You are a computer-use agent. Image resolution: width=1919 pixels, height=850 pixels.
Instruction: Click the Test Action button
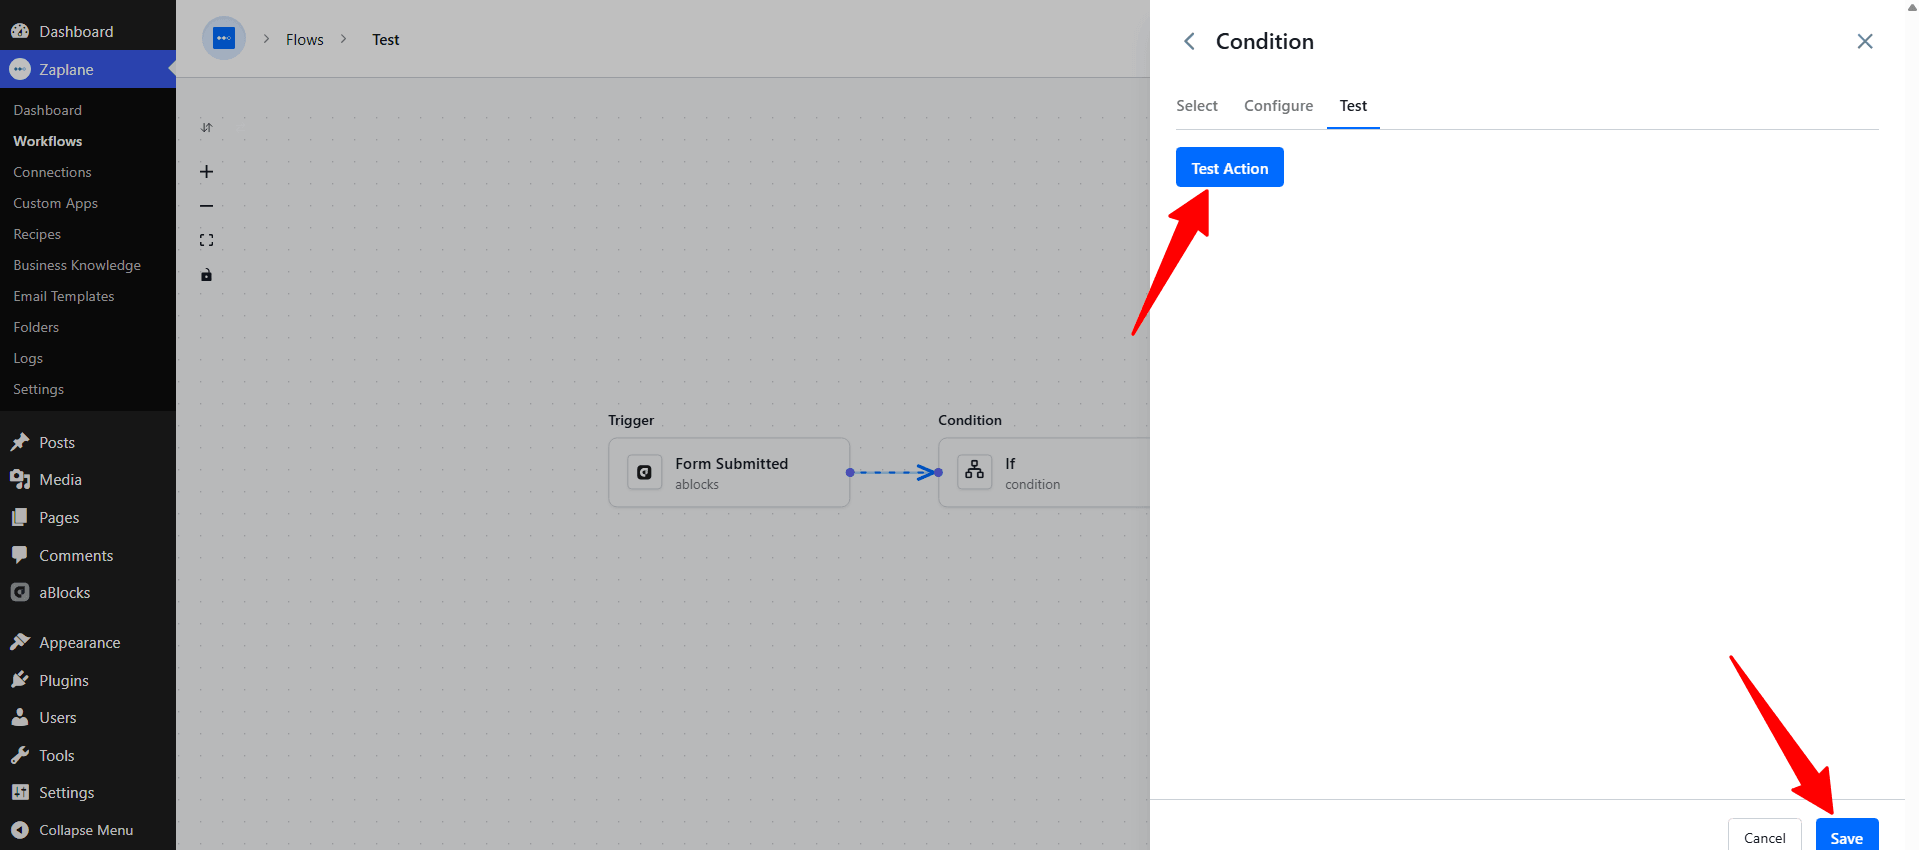(1230, 168)
